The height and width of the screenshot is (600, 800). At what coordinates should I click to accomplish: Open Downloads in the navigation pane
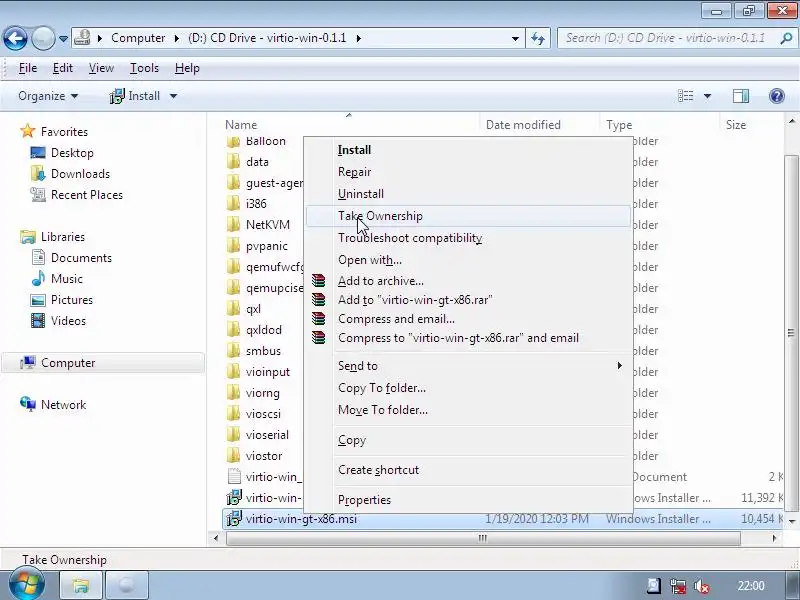click(x=80, y=173)
